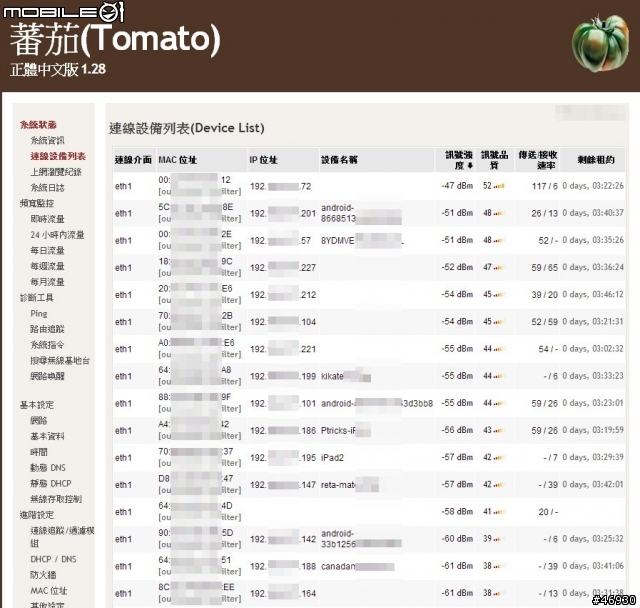Click signal bars icon in the iPad2 row
Viewport: 640px width, 608px height.
pos(499,457)
